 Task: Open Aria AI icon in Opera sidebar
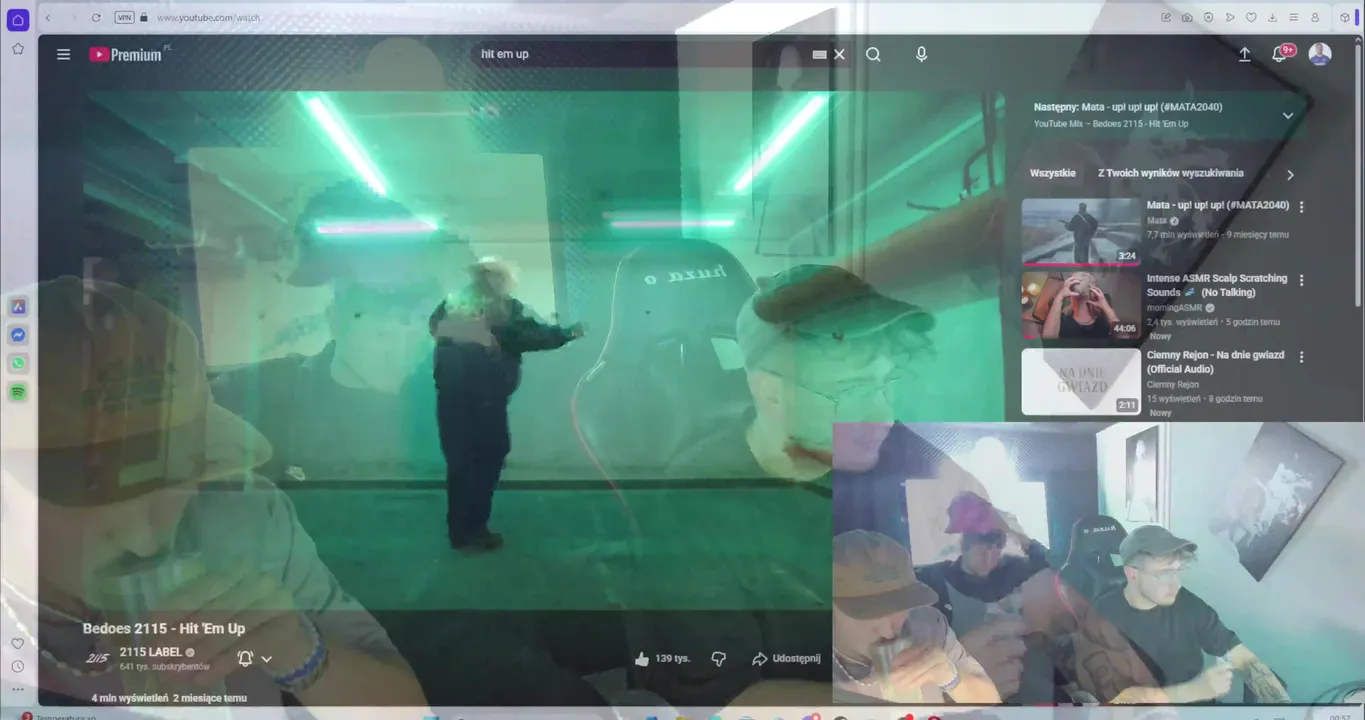tap(18, 307)
